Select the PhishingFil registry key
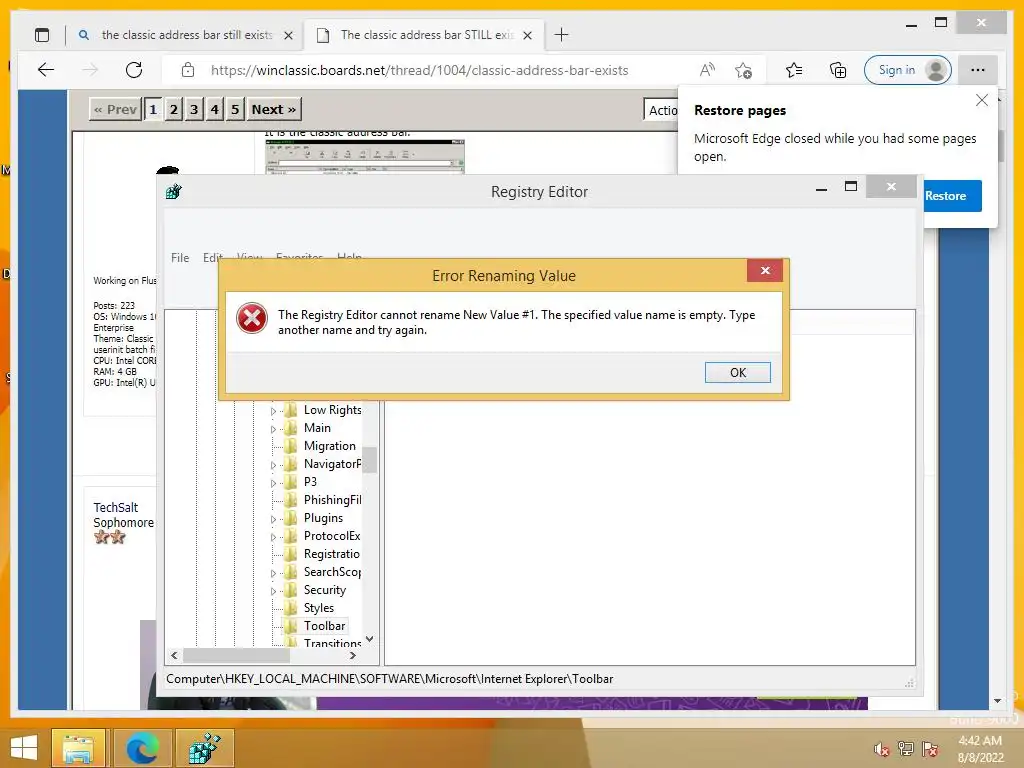This screenshot has height=768, width=1024. pyautogui.click(x=332, y=500)
